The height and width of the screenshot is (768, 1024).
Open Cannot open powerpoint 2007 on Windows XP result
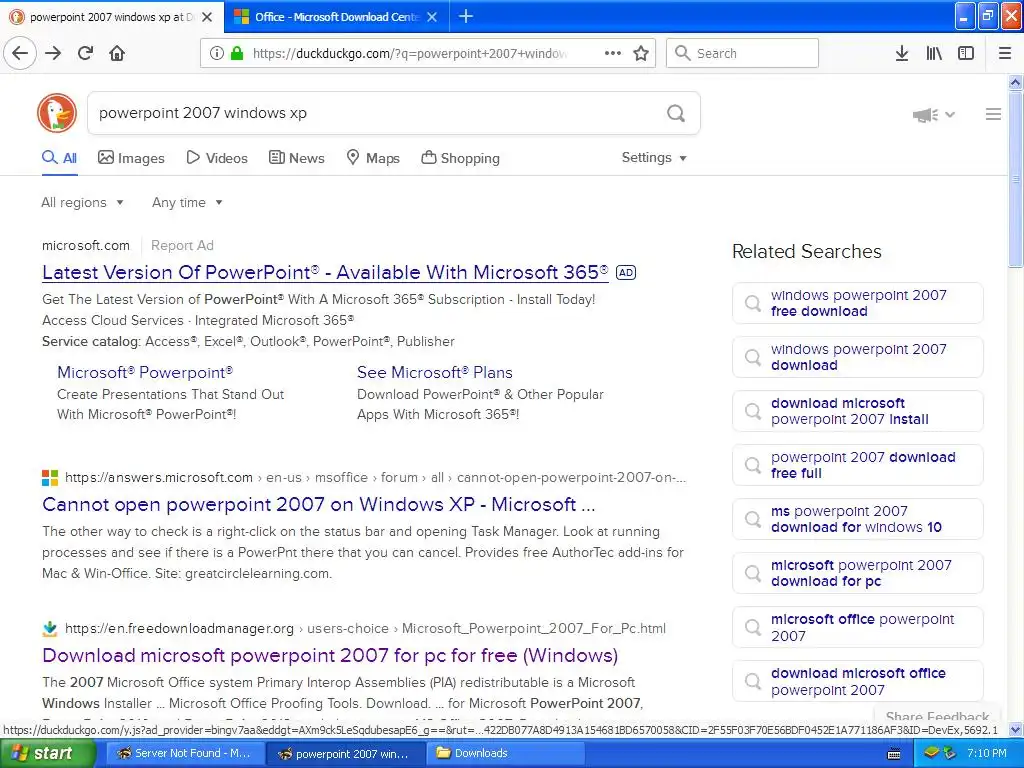pyautogui.click(x=319, y=504)
